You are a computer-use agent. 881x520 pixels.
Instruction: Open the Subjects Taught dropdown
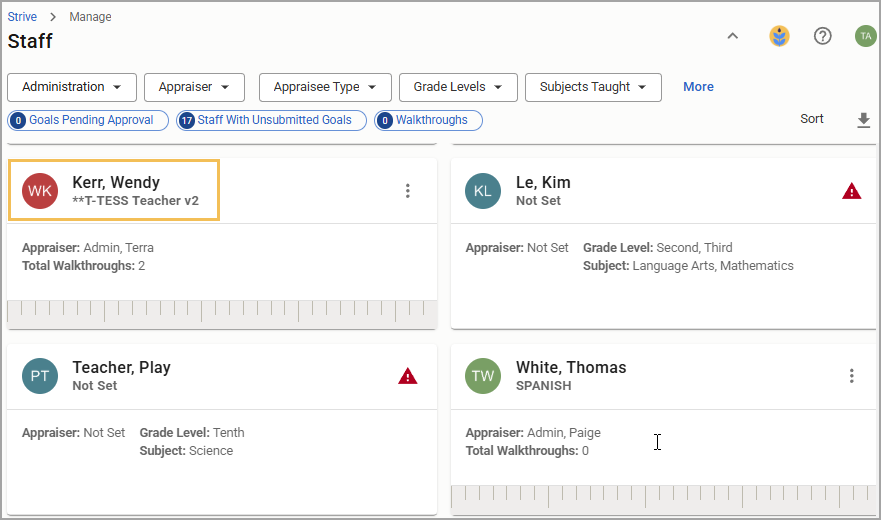[x=593, y=87]
